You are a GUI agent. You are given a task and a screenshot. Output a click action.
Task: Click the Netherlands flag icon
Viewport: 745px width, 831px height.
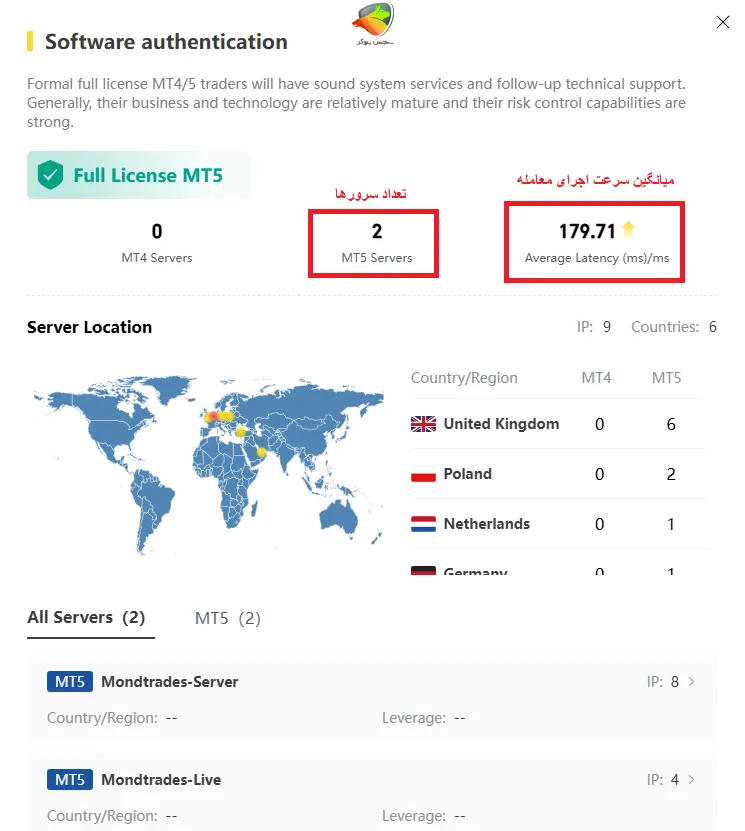424,524
